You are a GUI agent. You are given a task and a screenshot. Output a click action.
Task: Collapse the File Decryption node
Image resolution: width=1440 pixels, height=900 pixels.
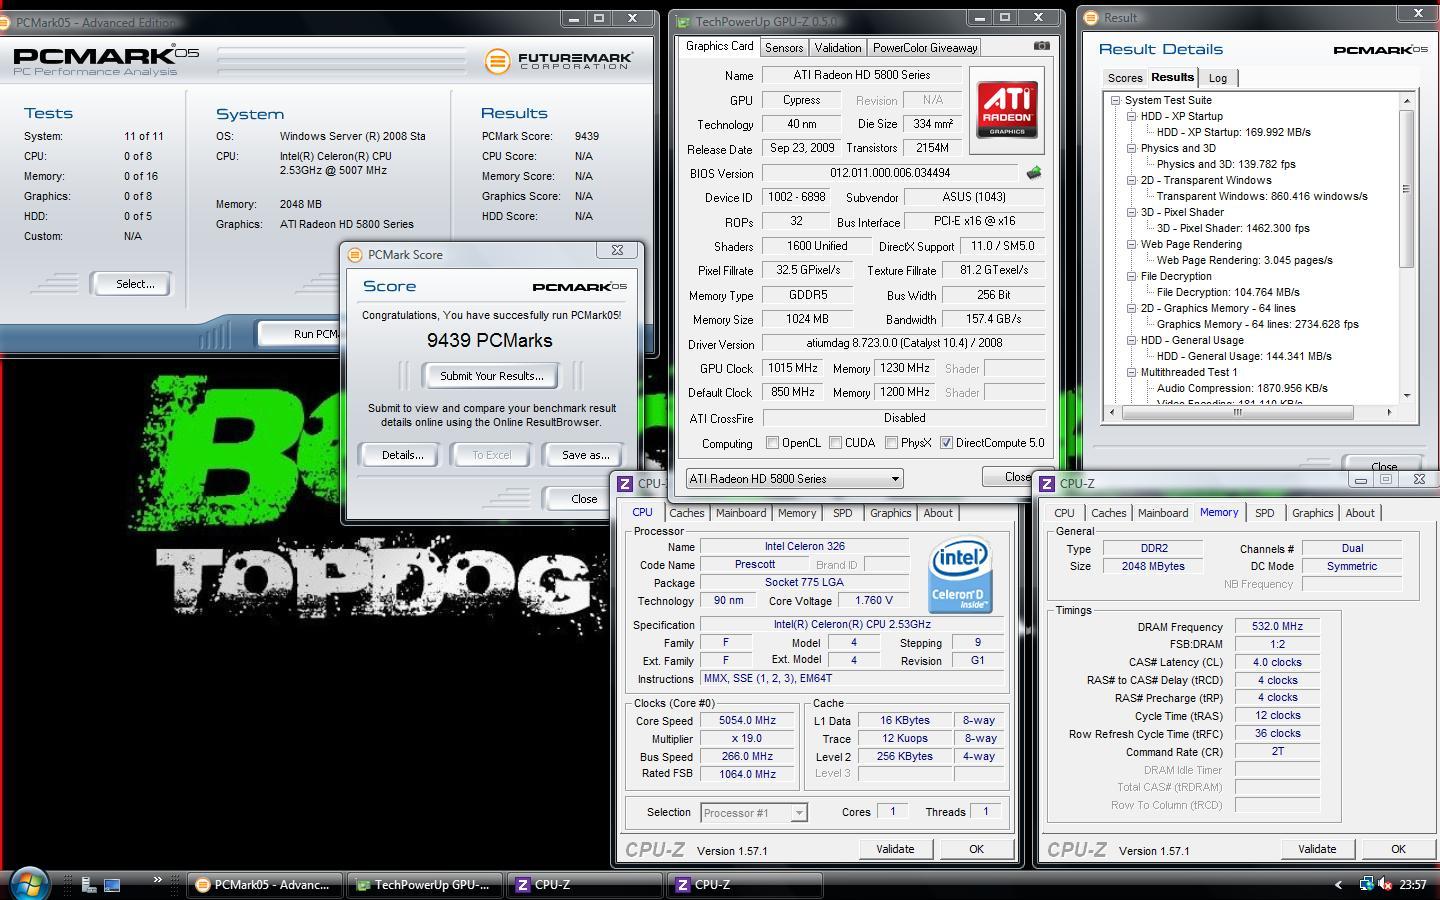[x=1131, y=276]
